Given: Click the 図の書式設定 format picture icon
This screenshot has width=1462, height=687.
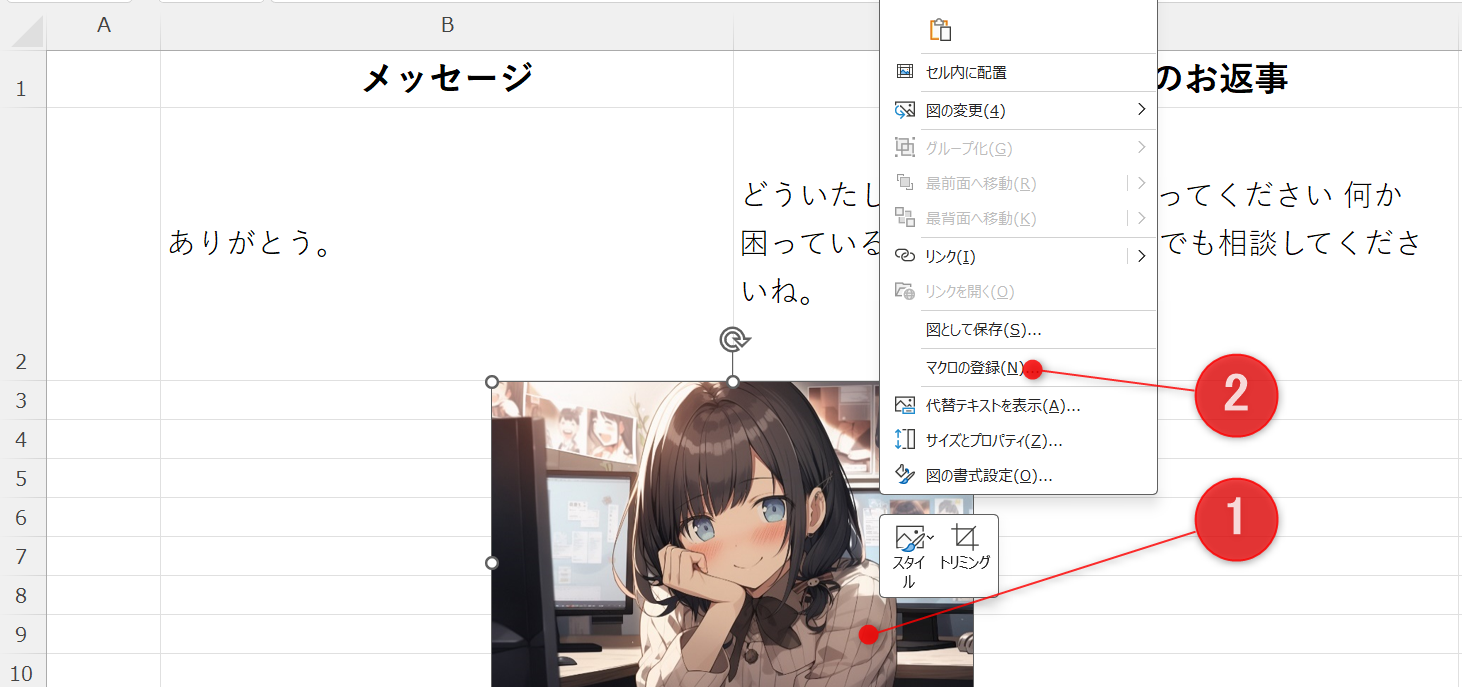Looking at the screenshot, I should tap(904, 475).
